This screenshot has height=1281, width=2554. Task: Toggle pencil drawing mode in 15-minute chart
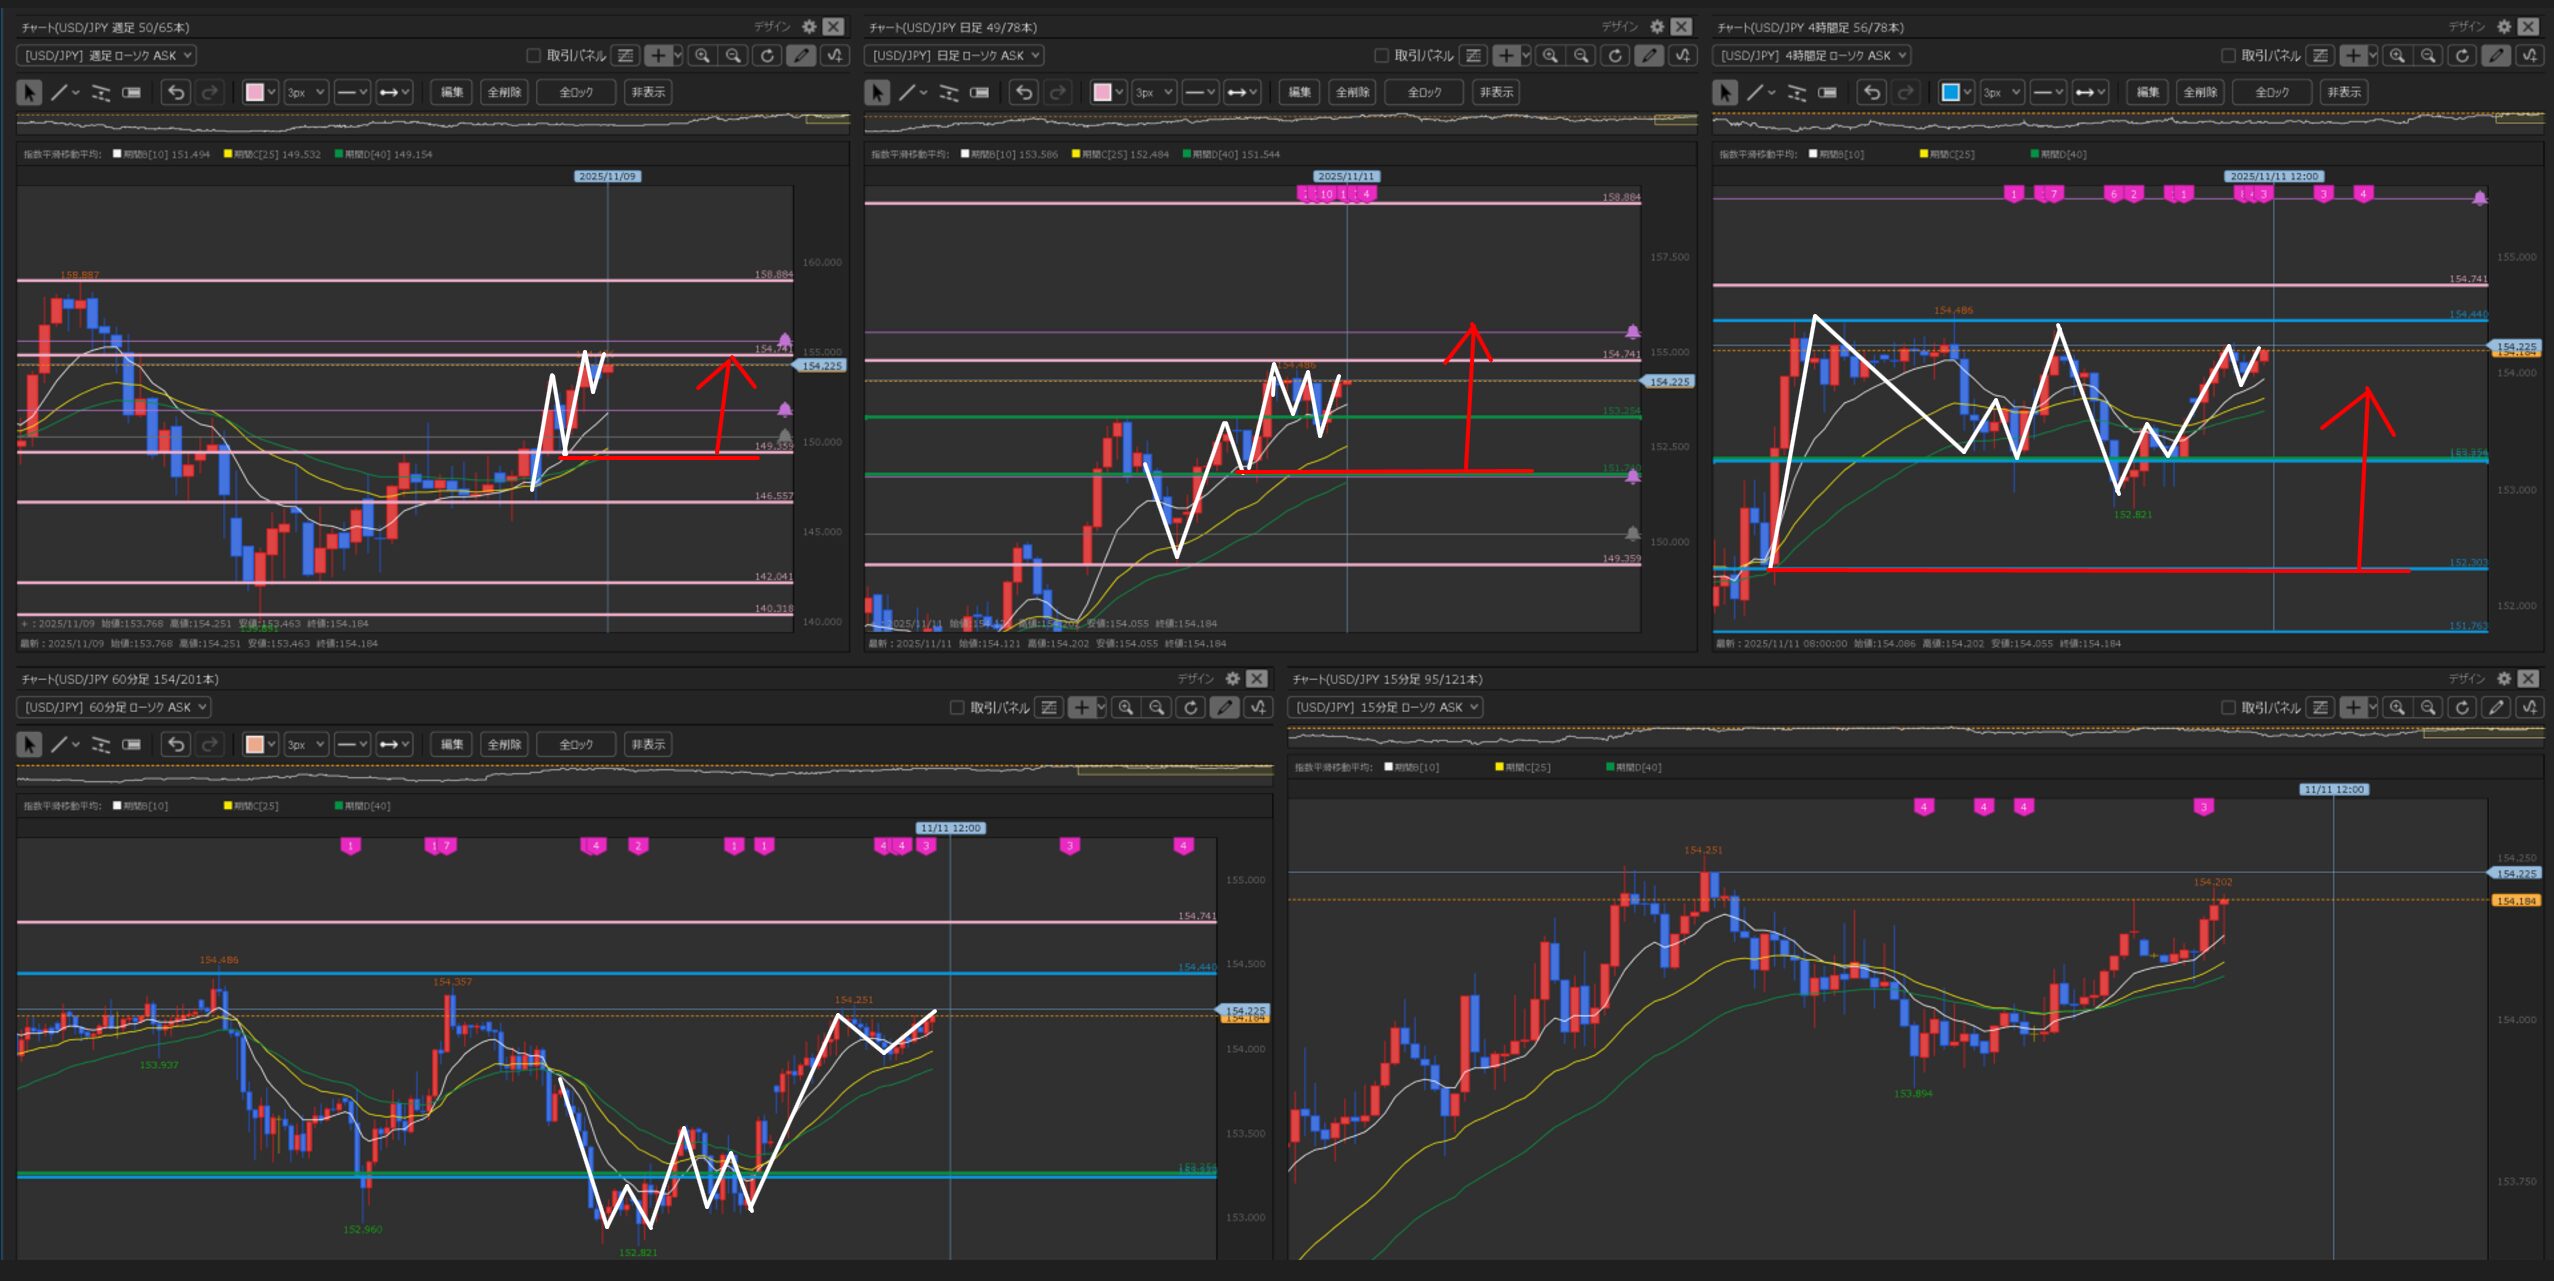[2496, 708]
